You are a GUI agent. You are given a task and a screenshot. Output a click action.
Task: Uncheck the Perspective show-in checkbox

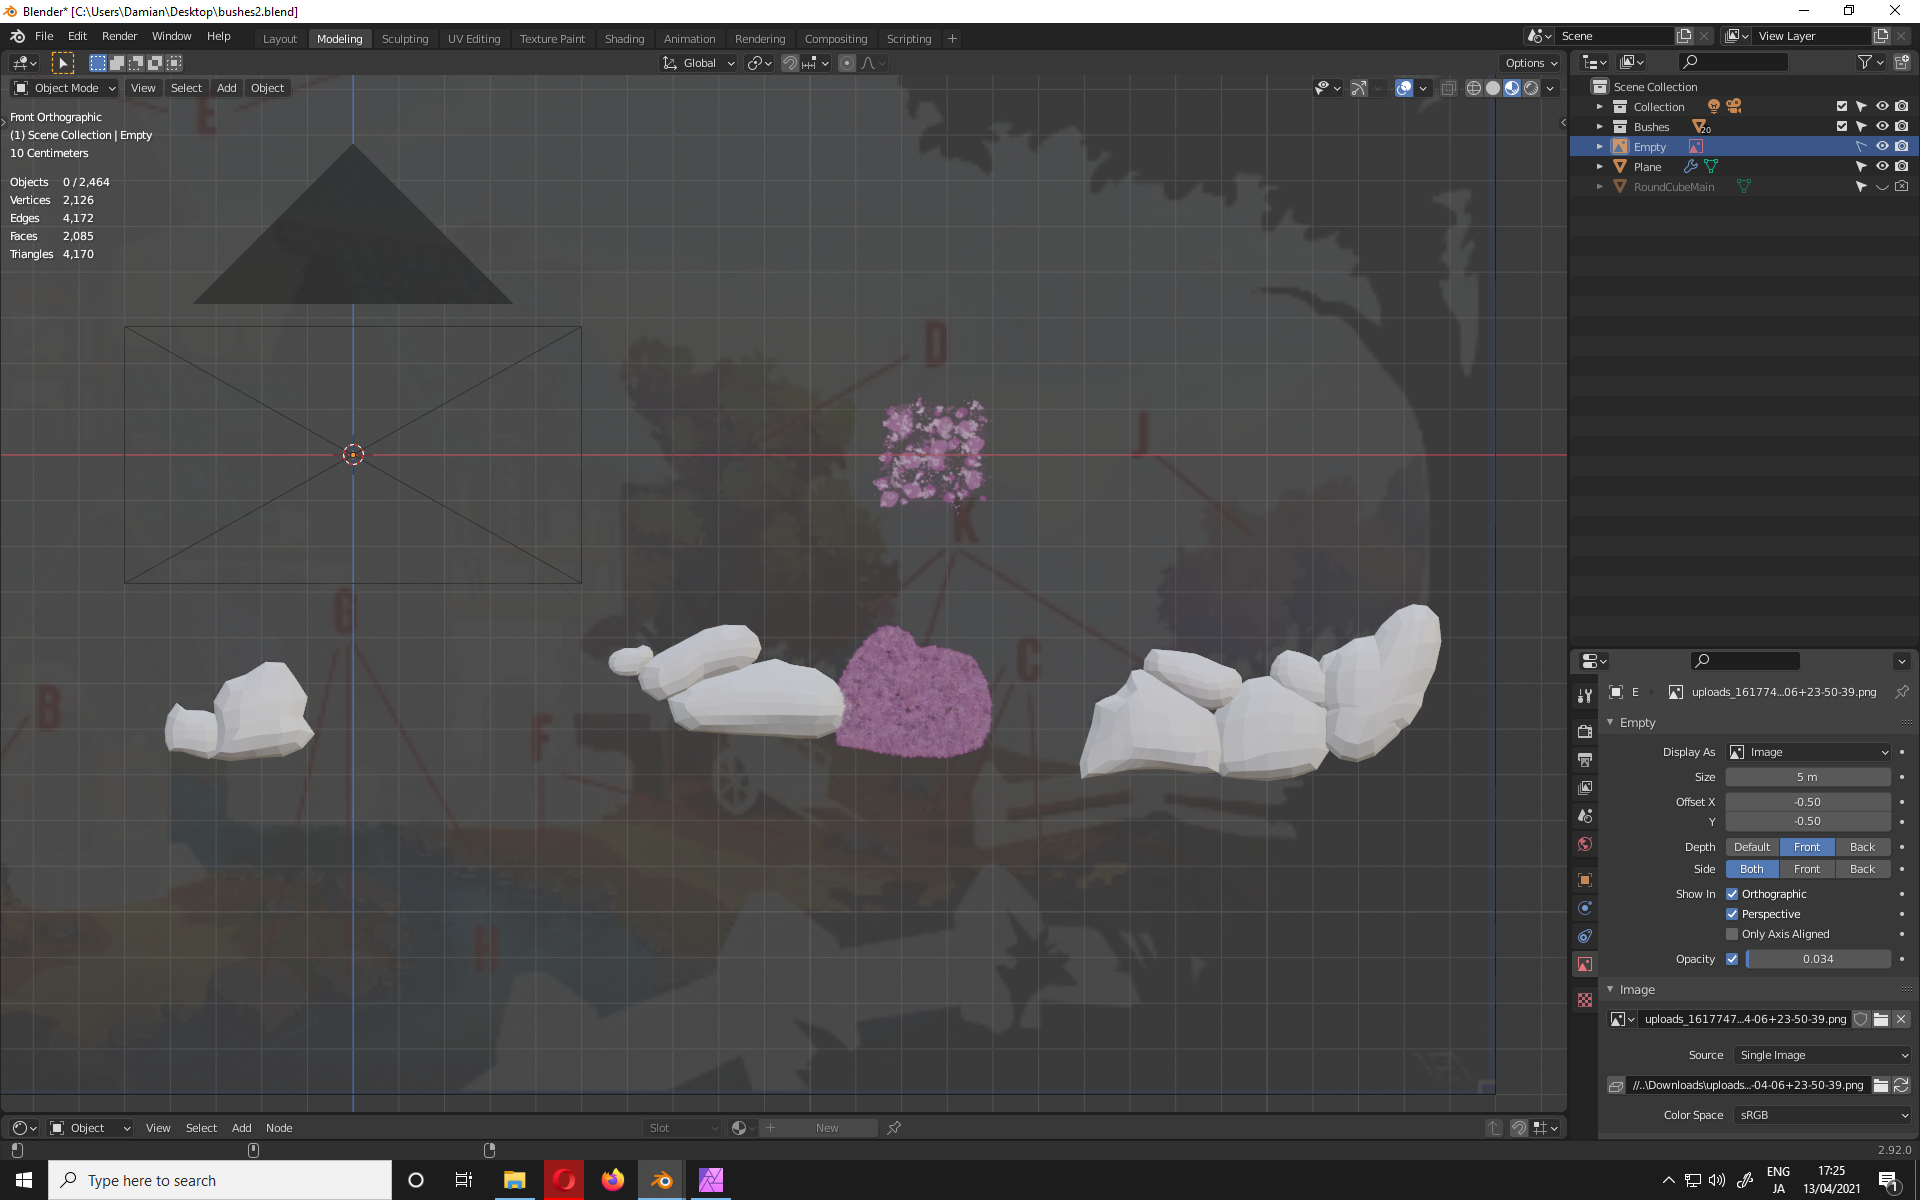(x=1732, y=914)
